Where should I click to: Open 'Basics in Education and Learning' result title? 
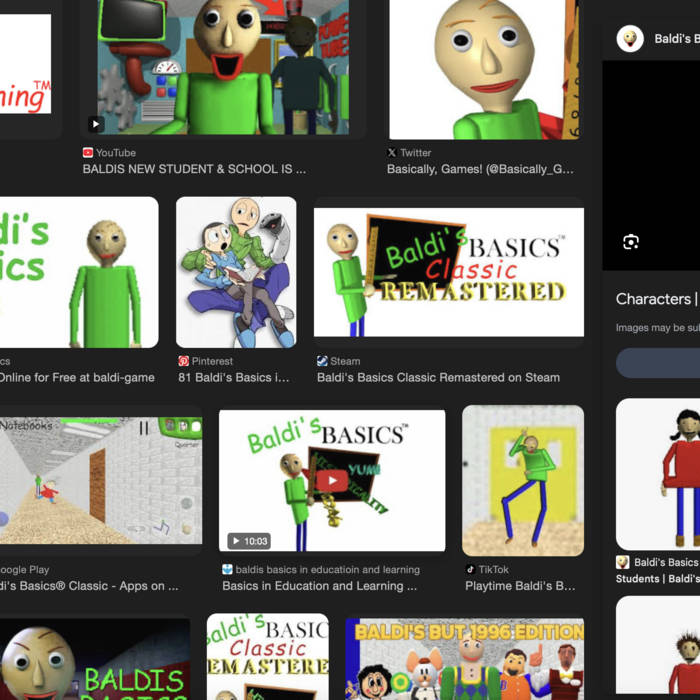pos(319,586)
